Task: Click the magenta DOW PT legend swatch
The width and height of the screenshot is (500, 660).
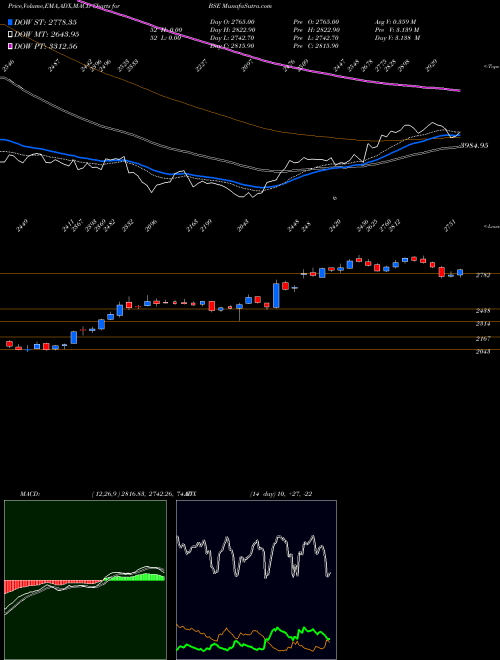Action: (x=10, y=46)
